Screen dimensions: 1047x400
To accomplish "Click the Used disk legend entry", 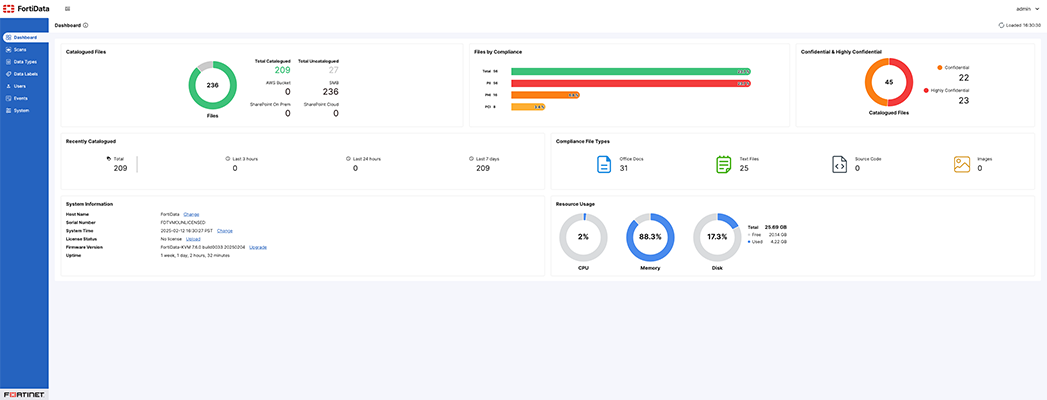I will (767, 242).
